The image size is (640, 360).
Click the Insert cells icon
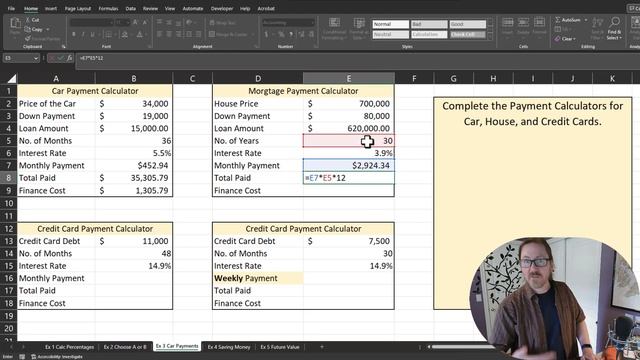coord(507,22)
